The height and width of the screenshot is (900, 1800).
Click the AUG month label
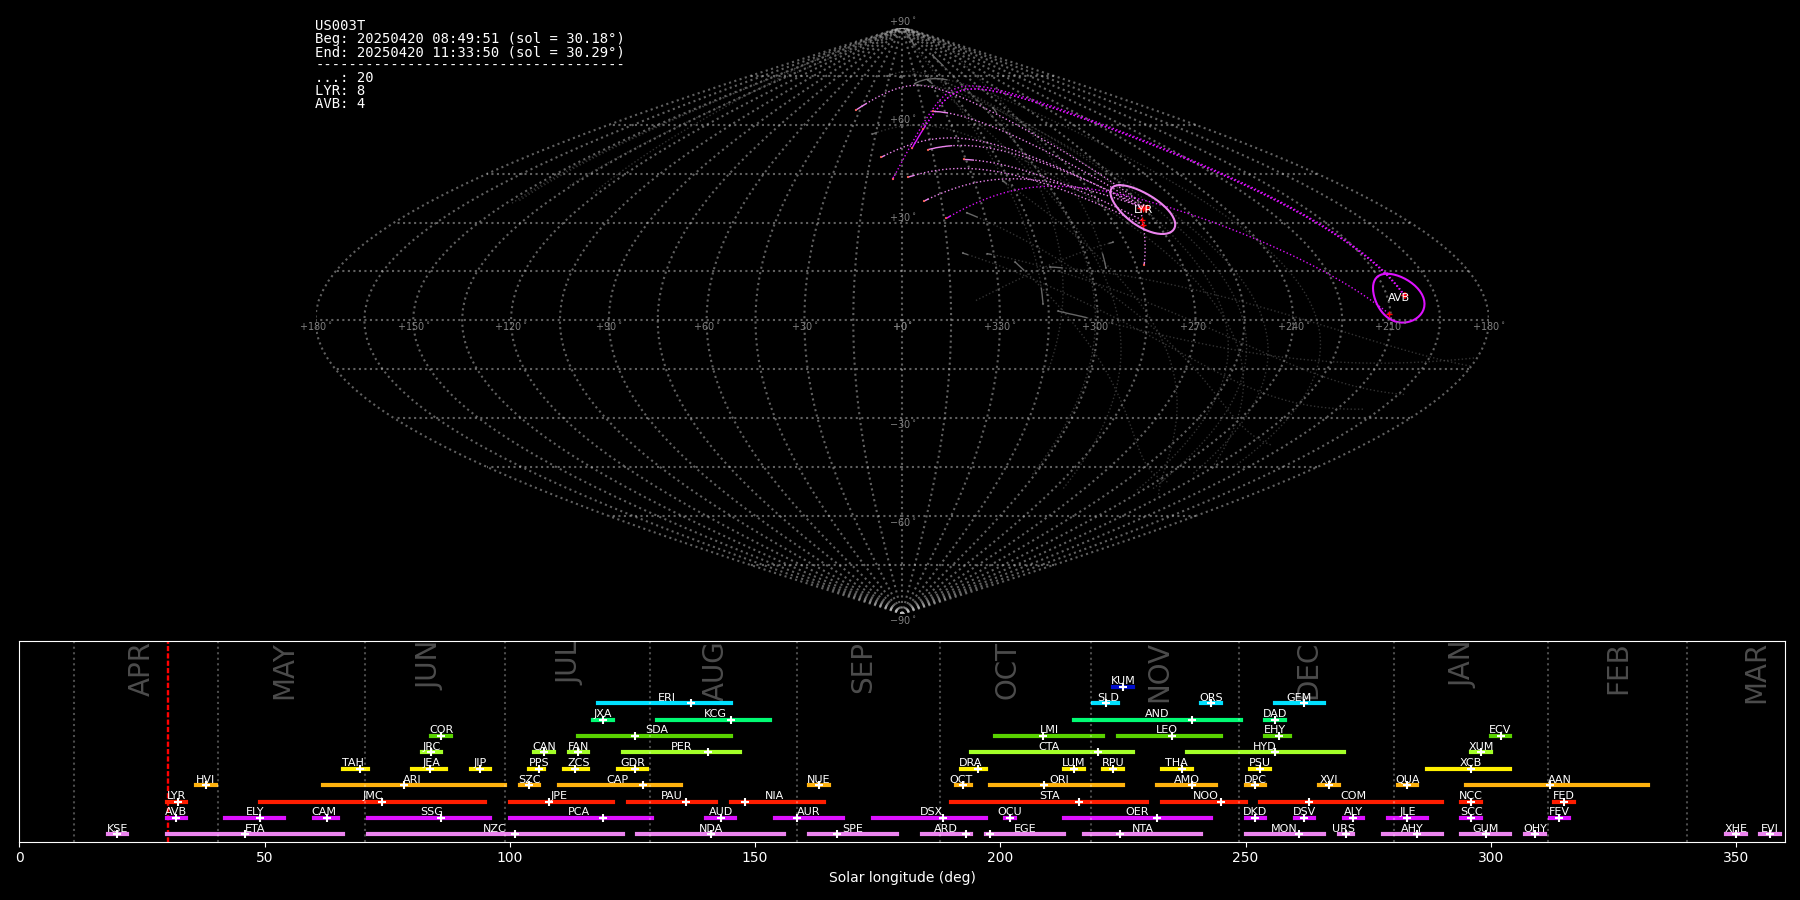pos(712,671)
